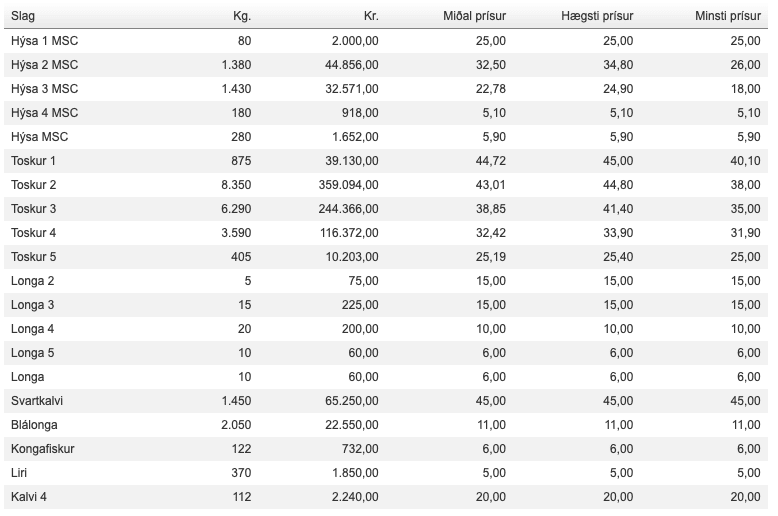
Task: Click the Liri row label
Action: [x=19, y=473]
